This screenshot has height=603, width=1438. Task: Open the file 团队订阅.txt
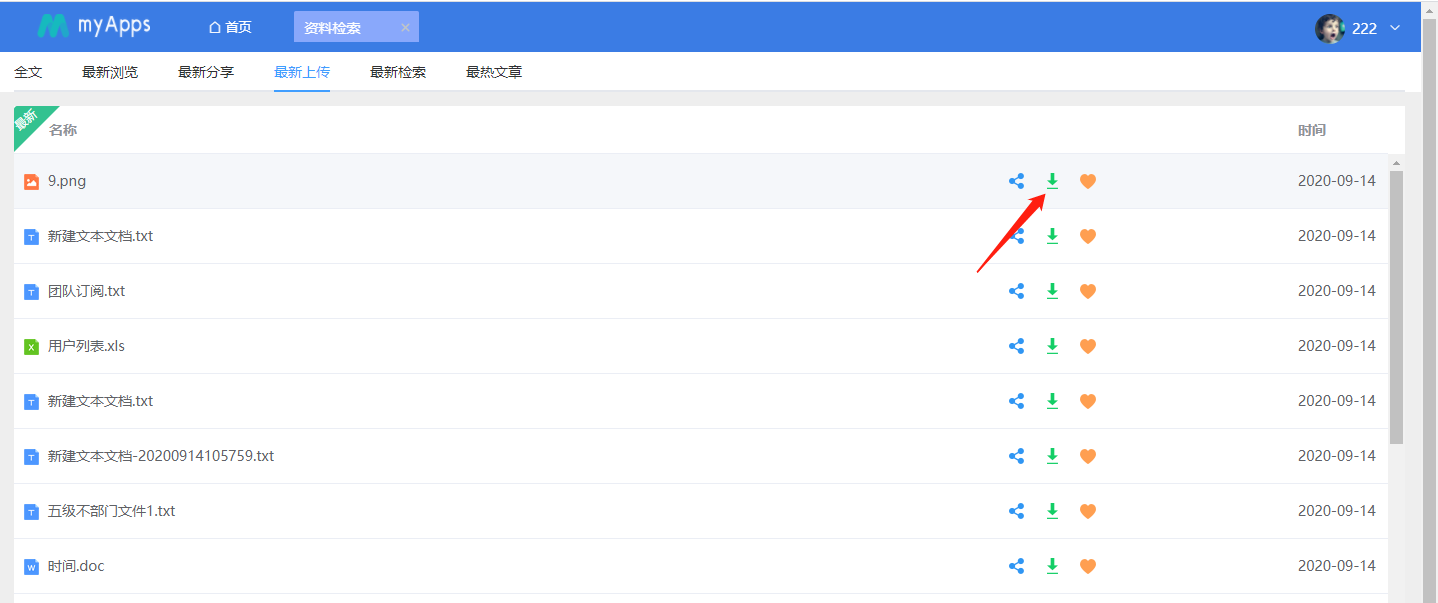point(87,291)
